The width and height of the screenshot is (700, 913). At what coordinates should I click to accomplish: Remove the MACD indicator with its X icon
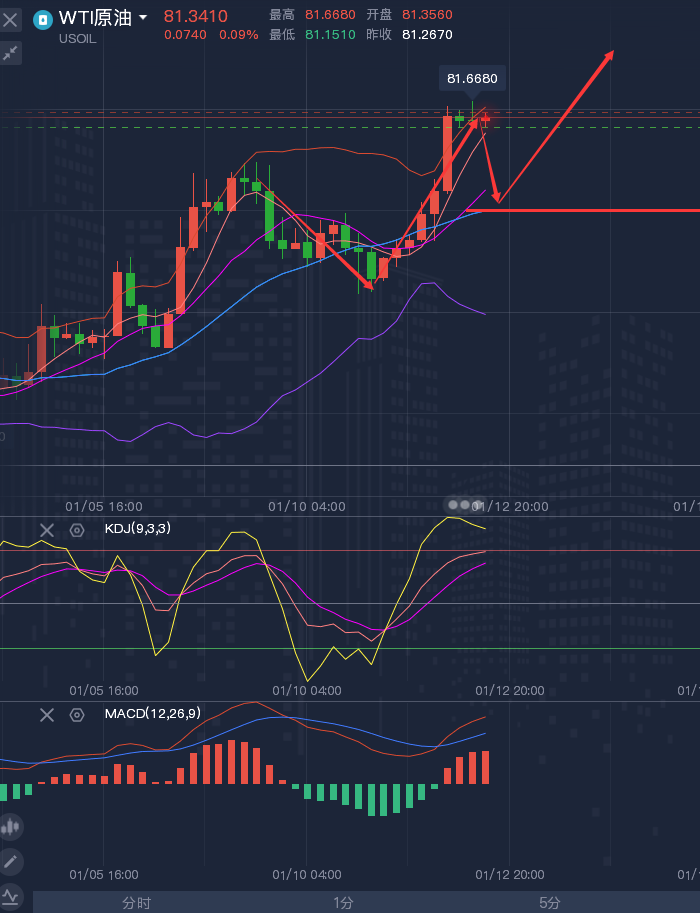point(47,714)
